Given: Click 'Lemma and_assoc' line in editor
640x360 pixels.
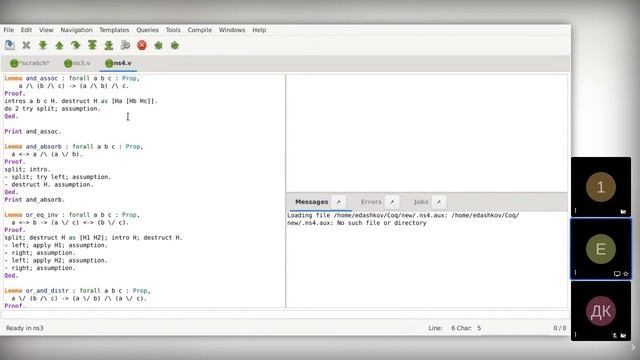Looking at the screenshot, I should [x=72, y=78].
